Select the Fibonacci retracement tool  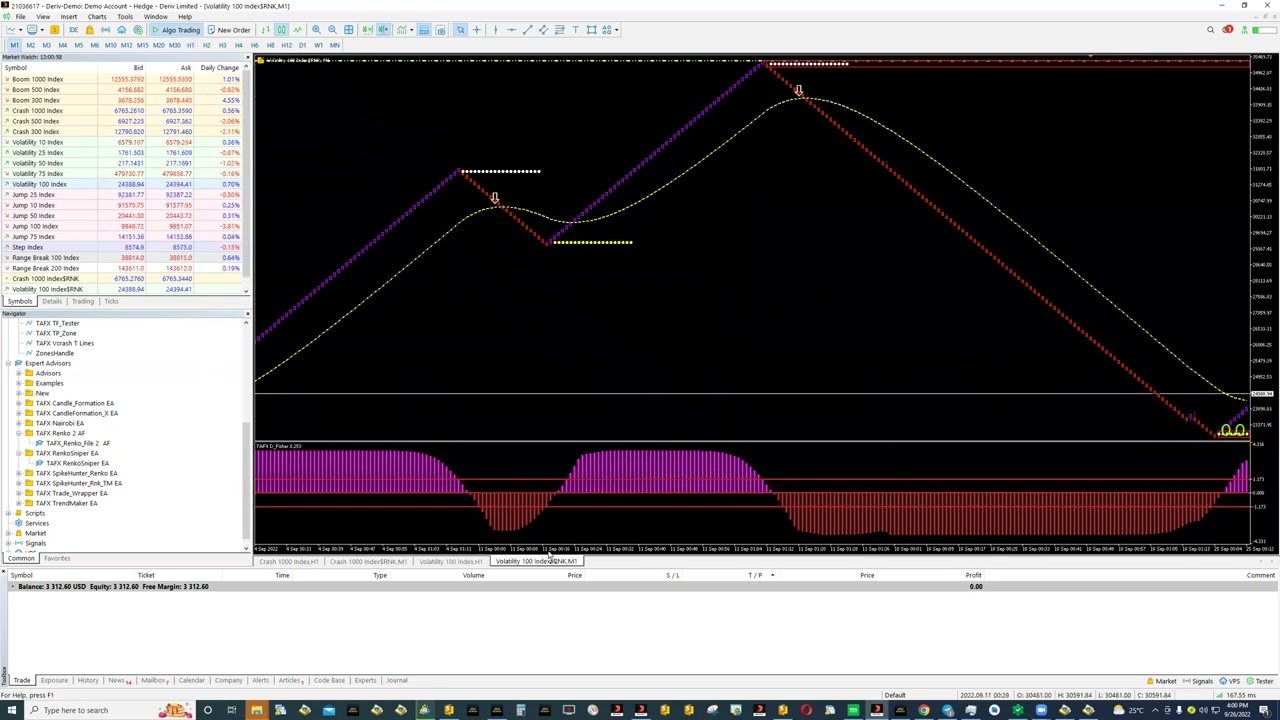(x=559, y=30)
